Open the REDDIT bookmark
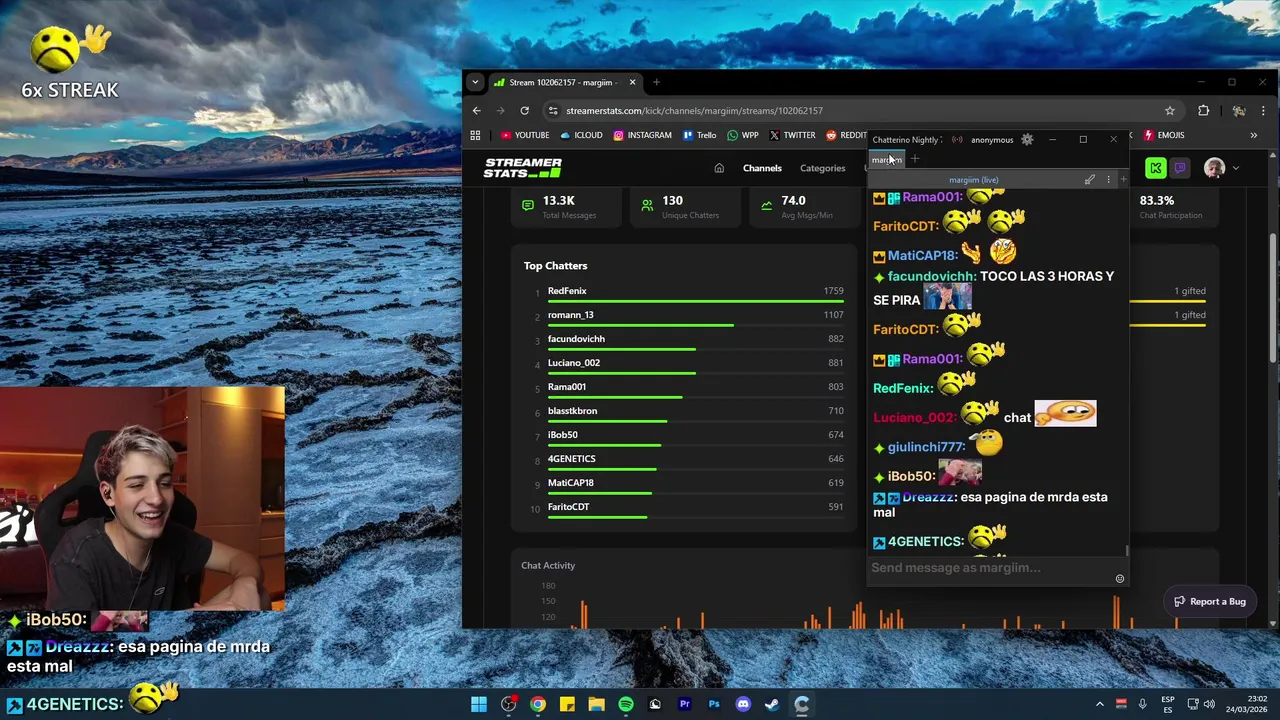The image size is (1280, 720). pyautogui.click(x=847, y=135)
